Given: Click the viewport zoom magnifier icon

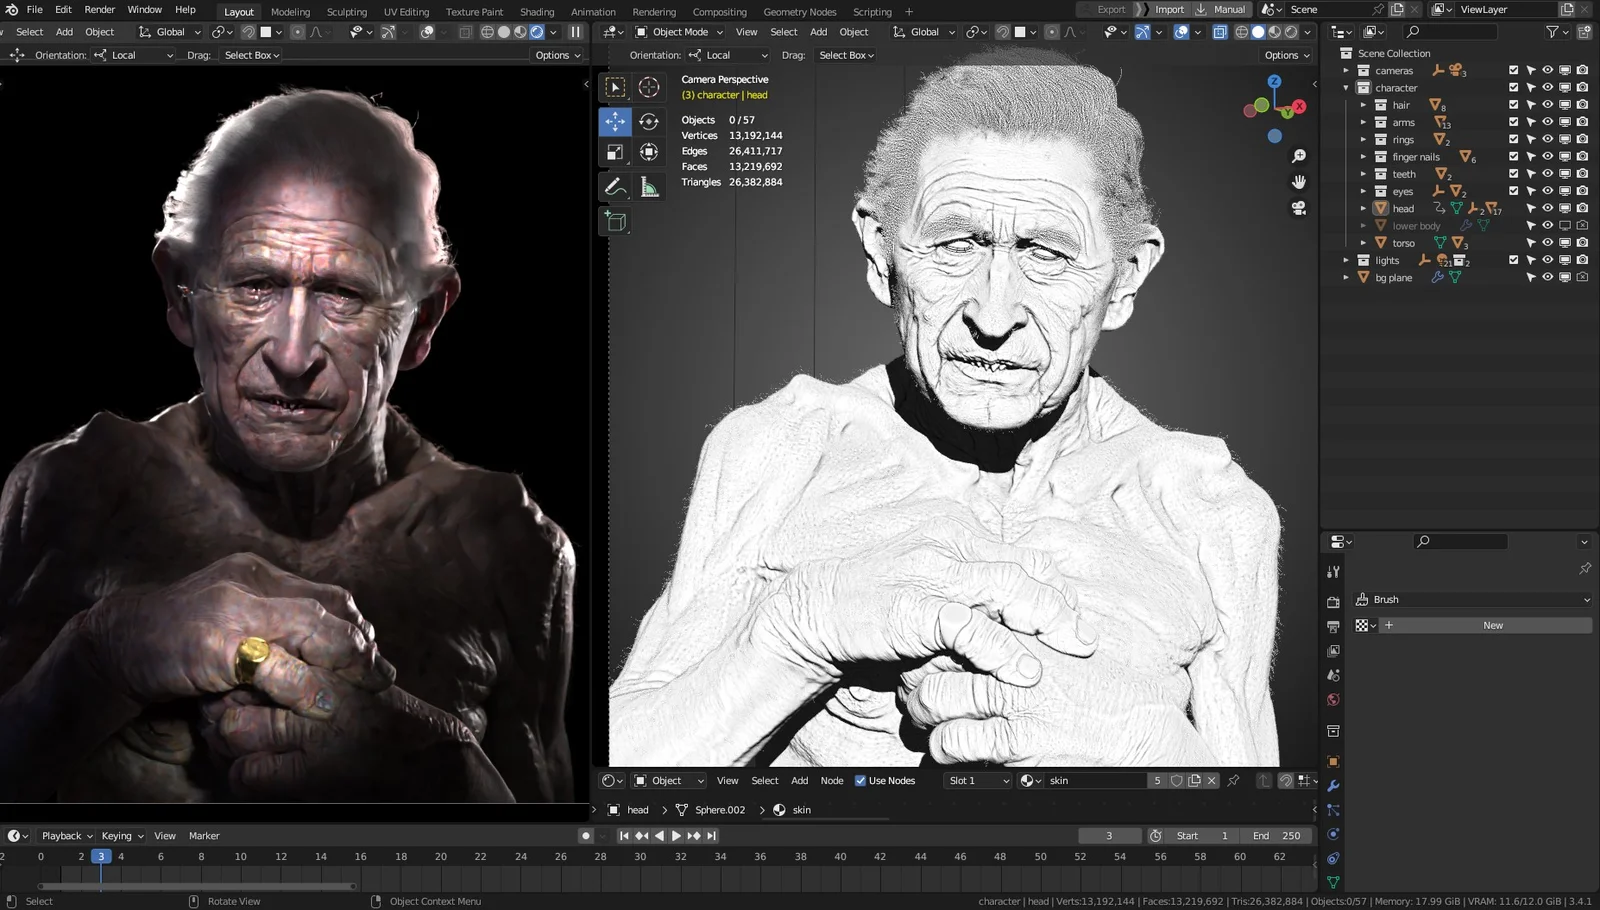Looking at the screenshot, I should pos(1298,155).
